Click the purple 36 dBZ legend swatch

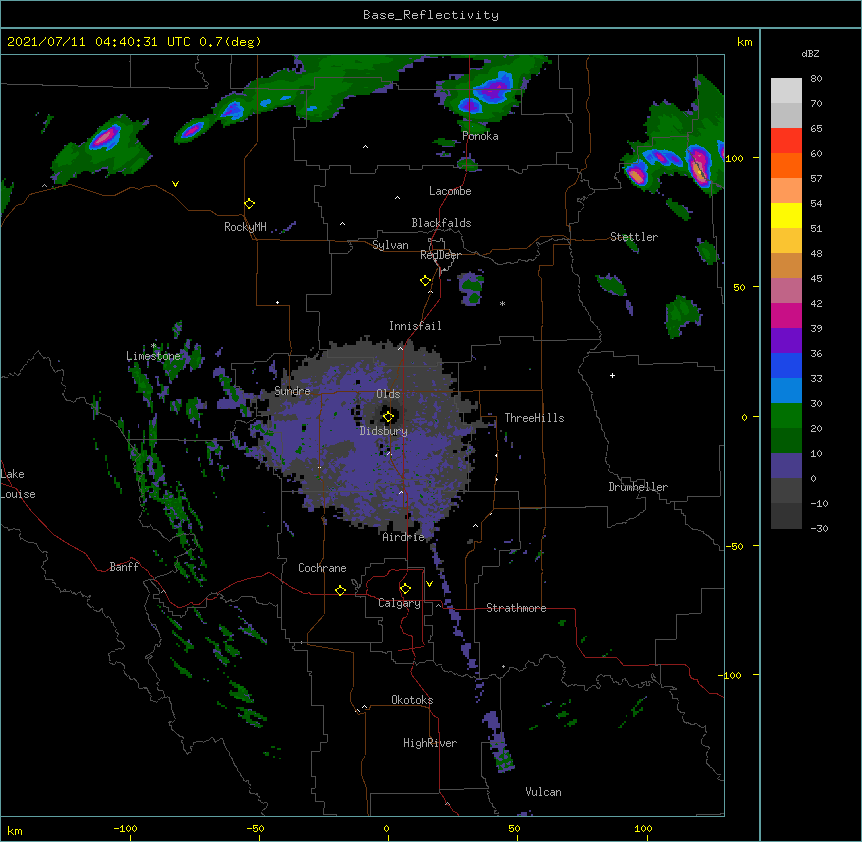coord(786,341)
